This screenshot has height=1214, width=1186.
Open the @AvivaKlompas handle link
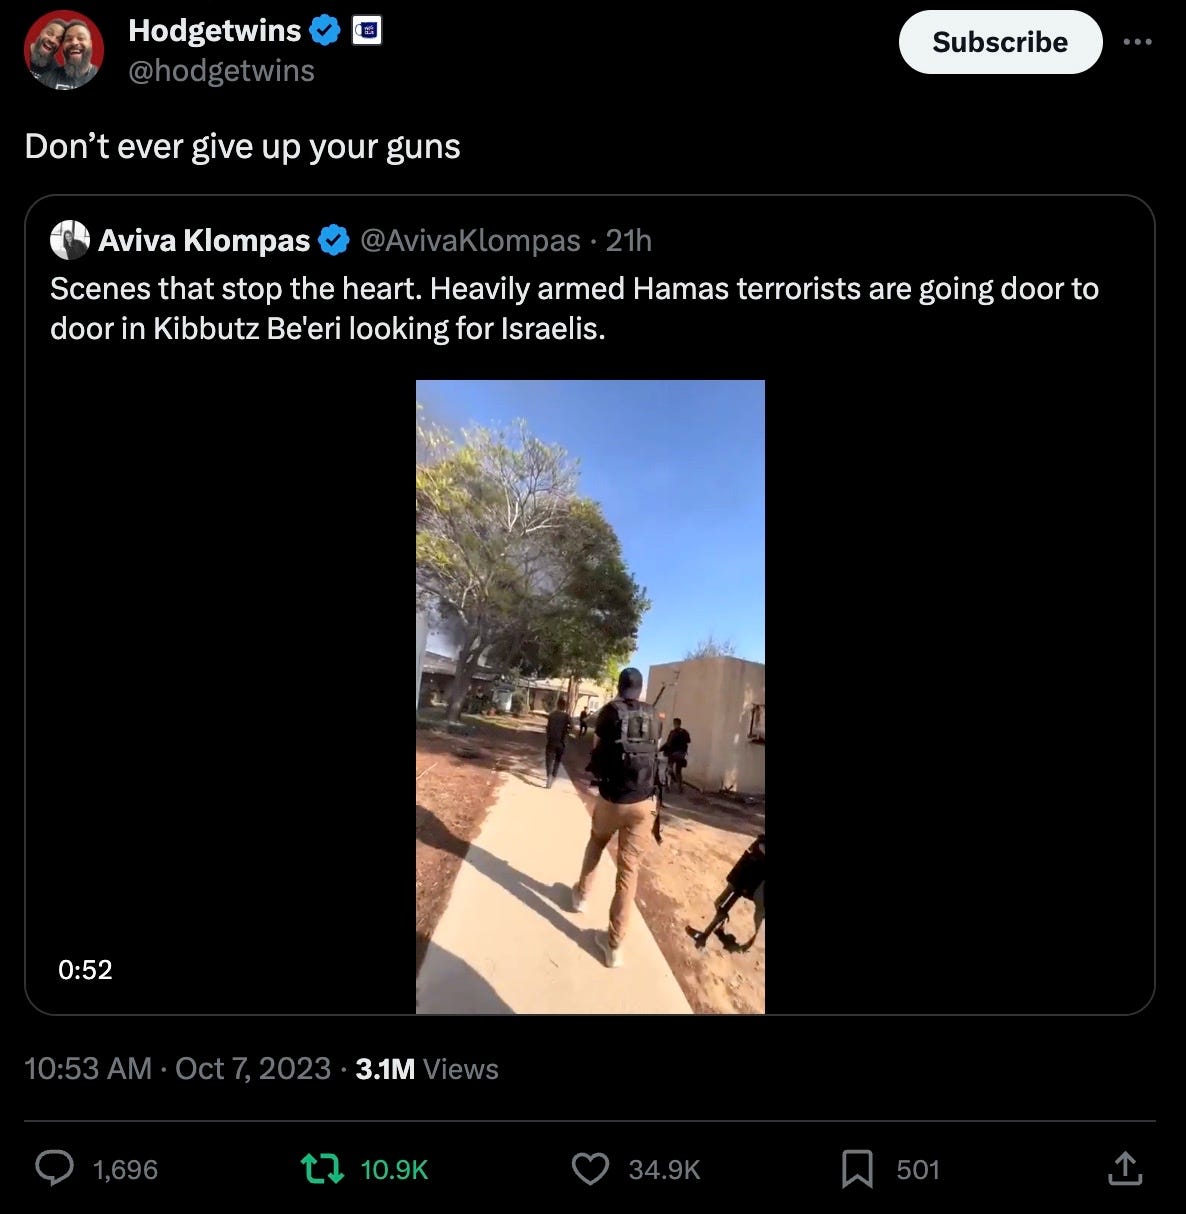coord(469,240)
